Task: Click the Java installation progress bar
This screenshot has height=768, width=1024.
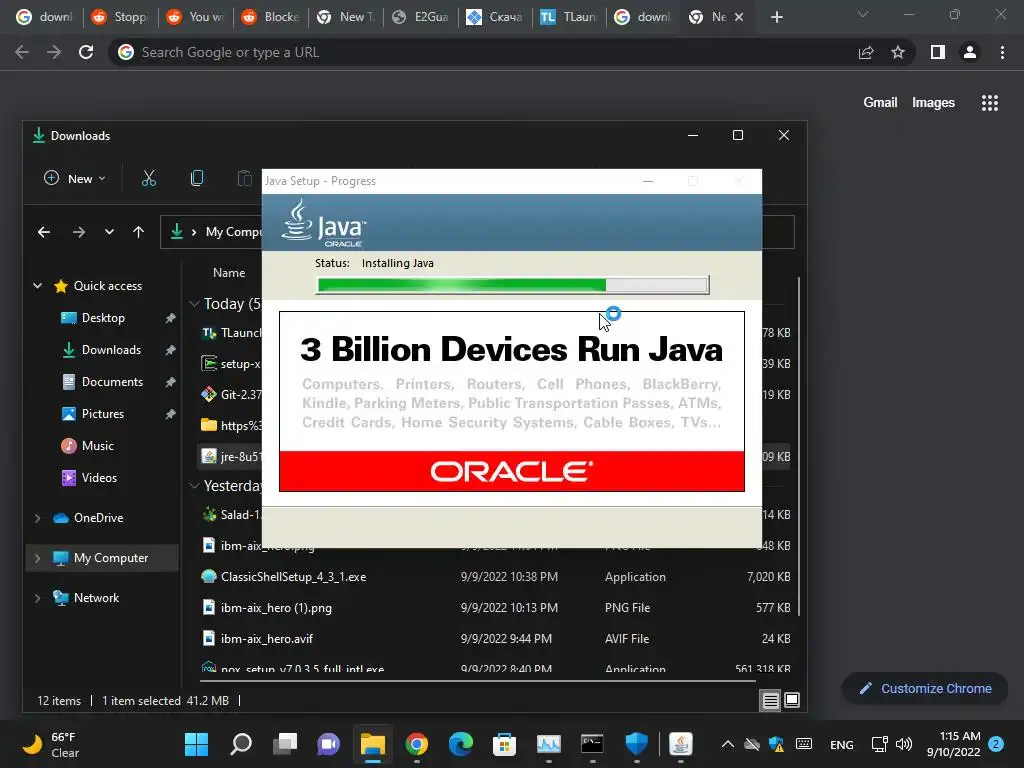Action: [513, 285]
